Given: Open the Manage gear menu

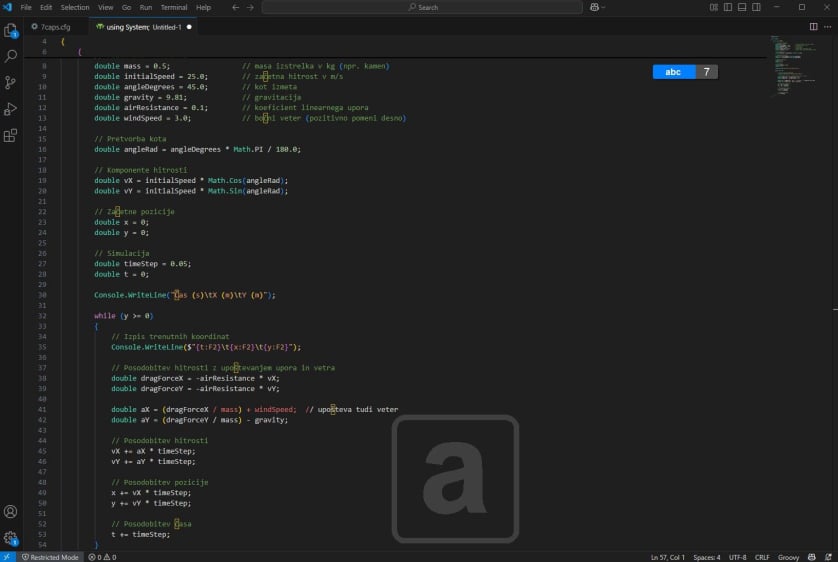Looking at the screenshot, I should [11, 538].
